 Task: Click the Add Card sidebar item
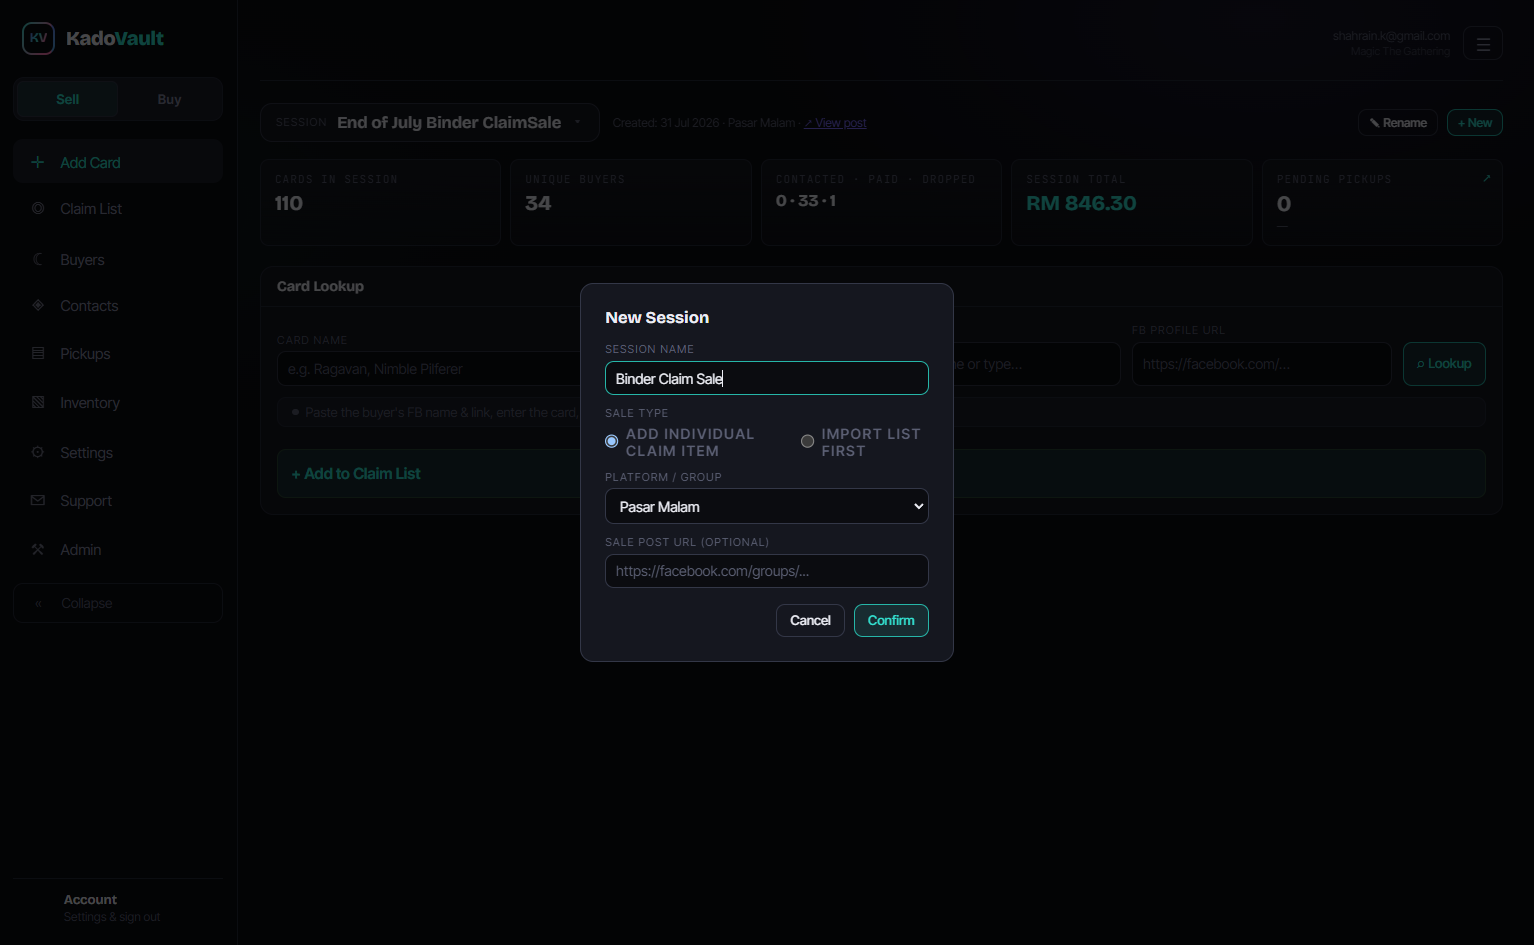point(118,162)
